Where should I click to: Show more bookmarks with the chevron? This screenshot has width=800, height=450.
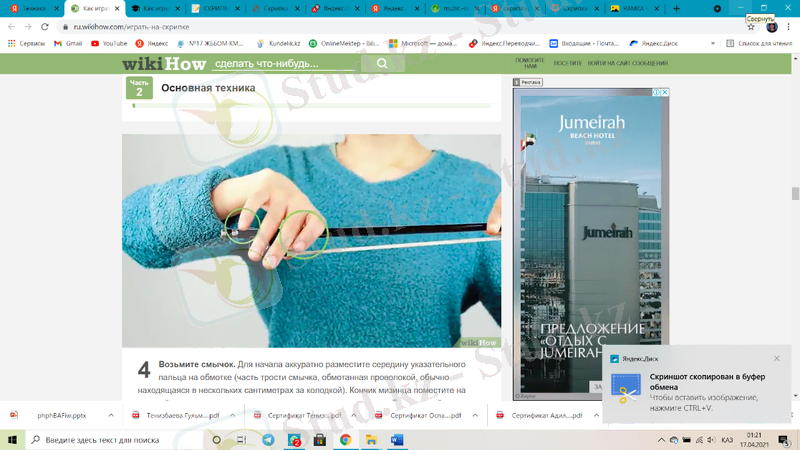click(713, 43)
